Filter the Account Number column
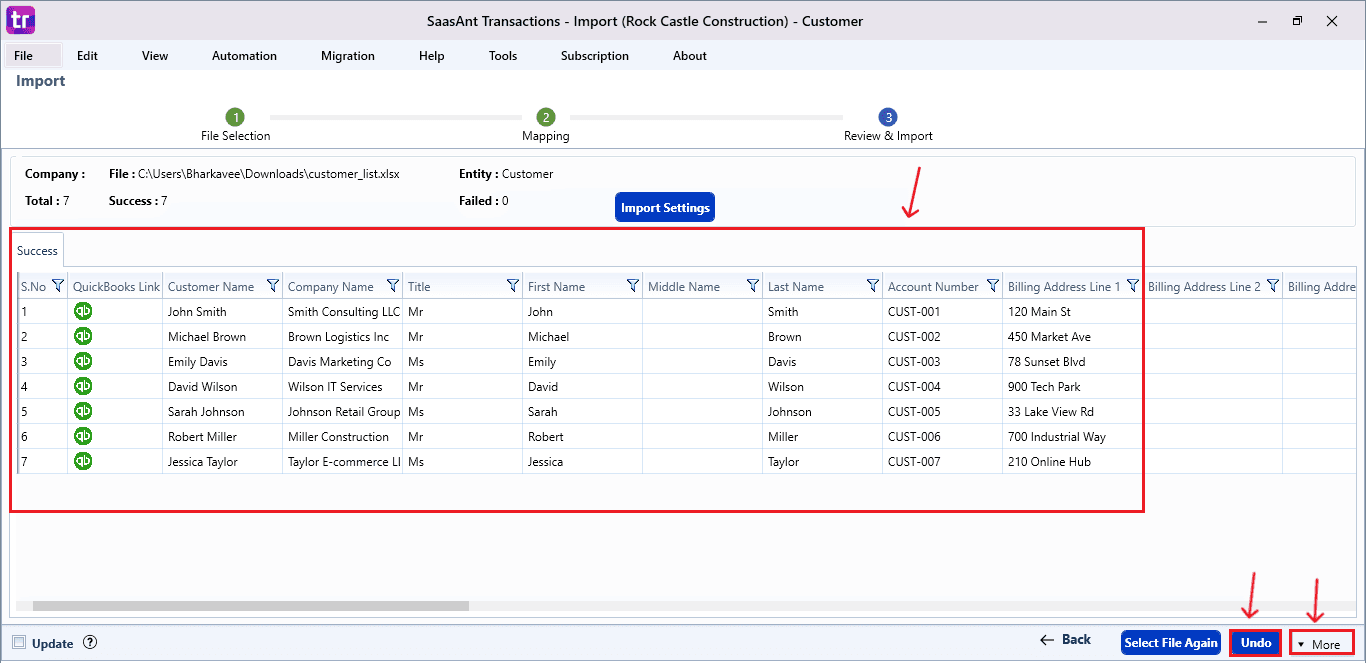 (993, 286)
